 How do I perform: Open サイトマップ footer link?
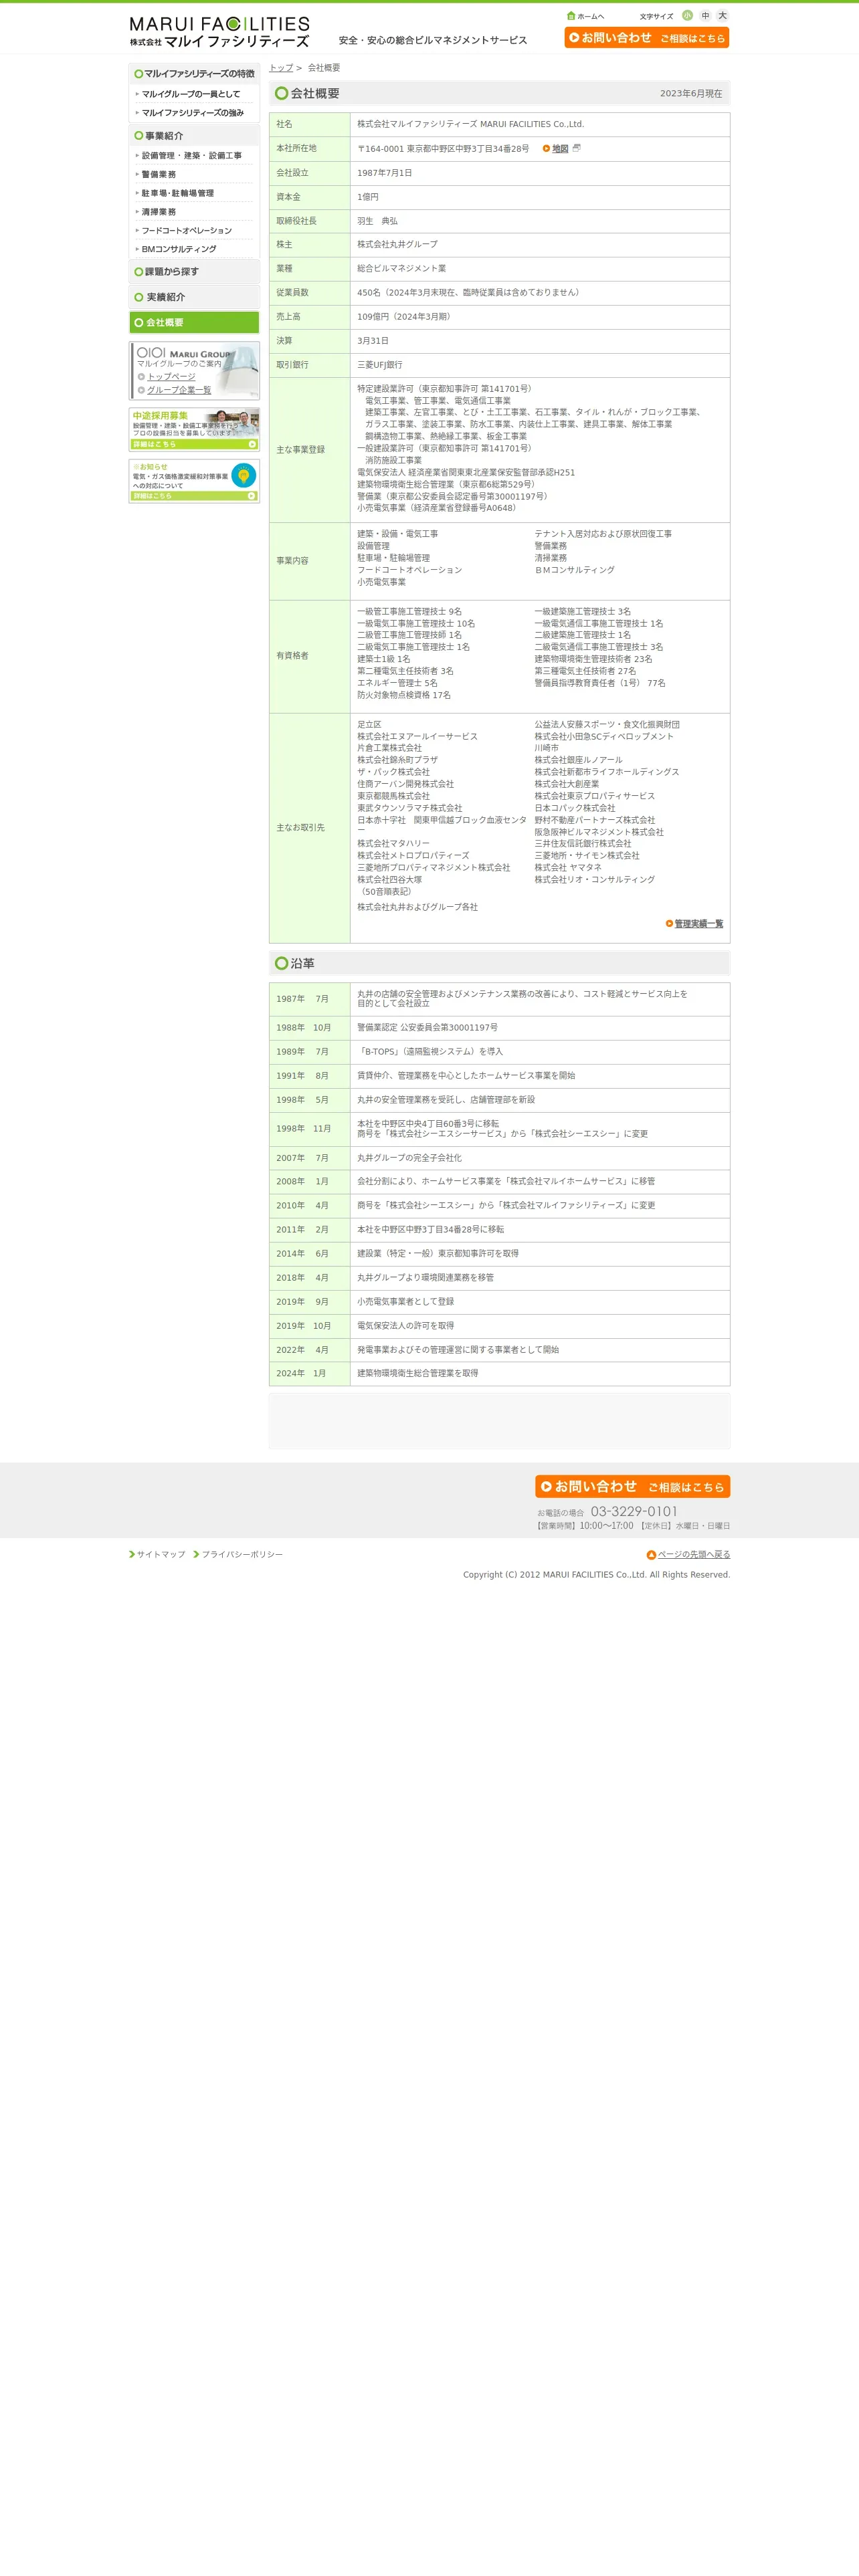point(160,1555)
